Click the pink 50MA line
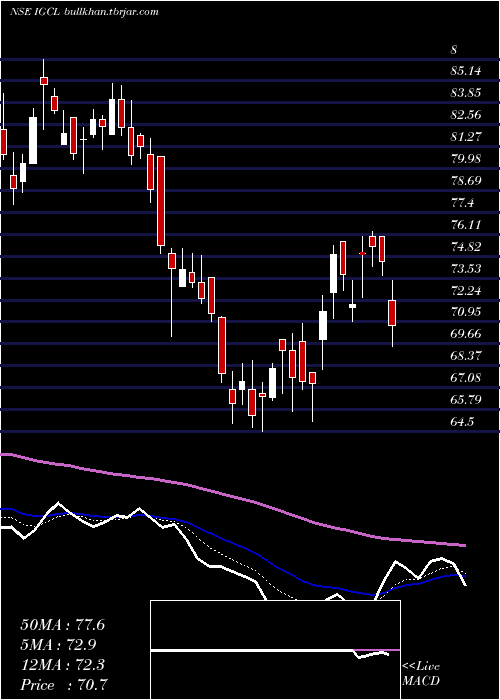 tap(232, 496)
